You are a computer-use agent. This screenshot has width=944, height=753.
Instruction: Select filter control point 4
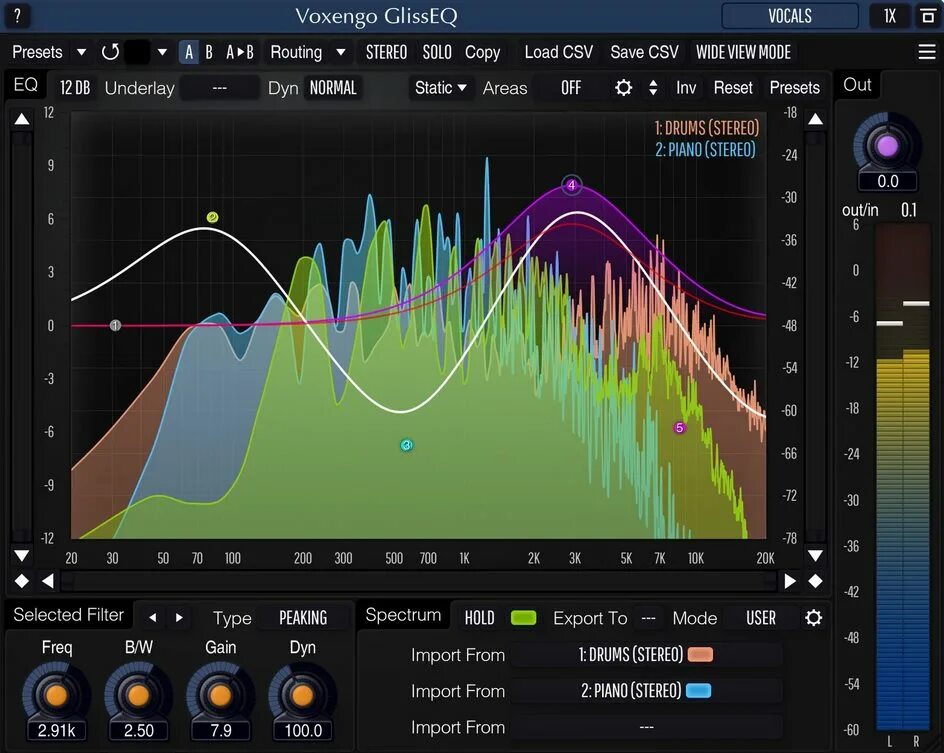click(572, 185)
